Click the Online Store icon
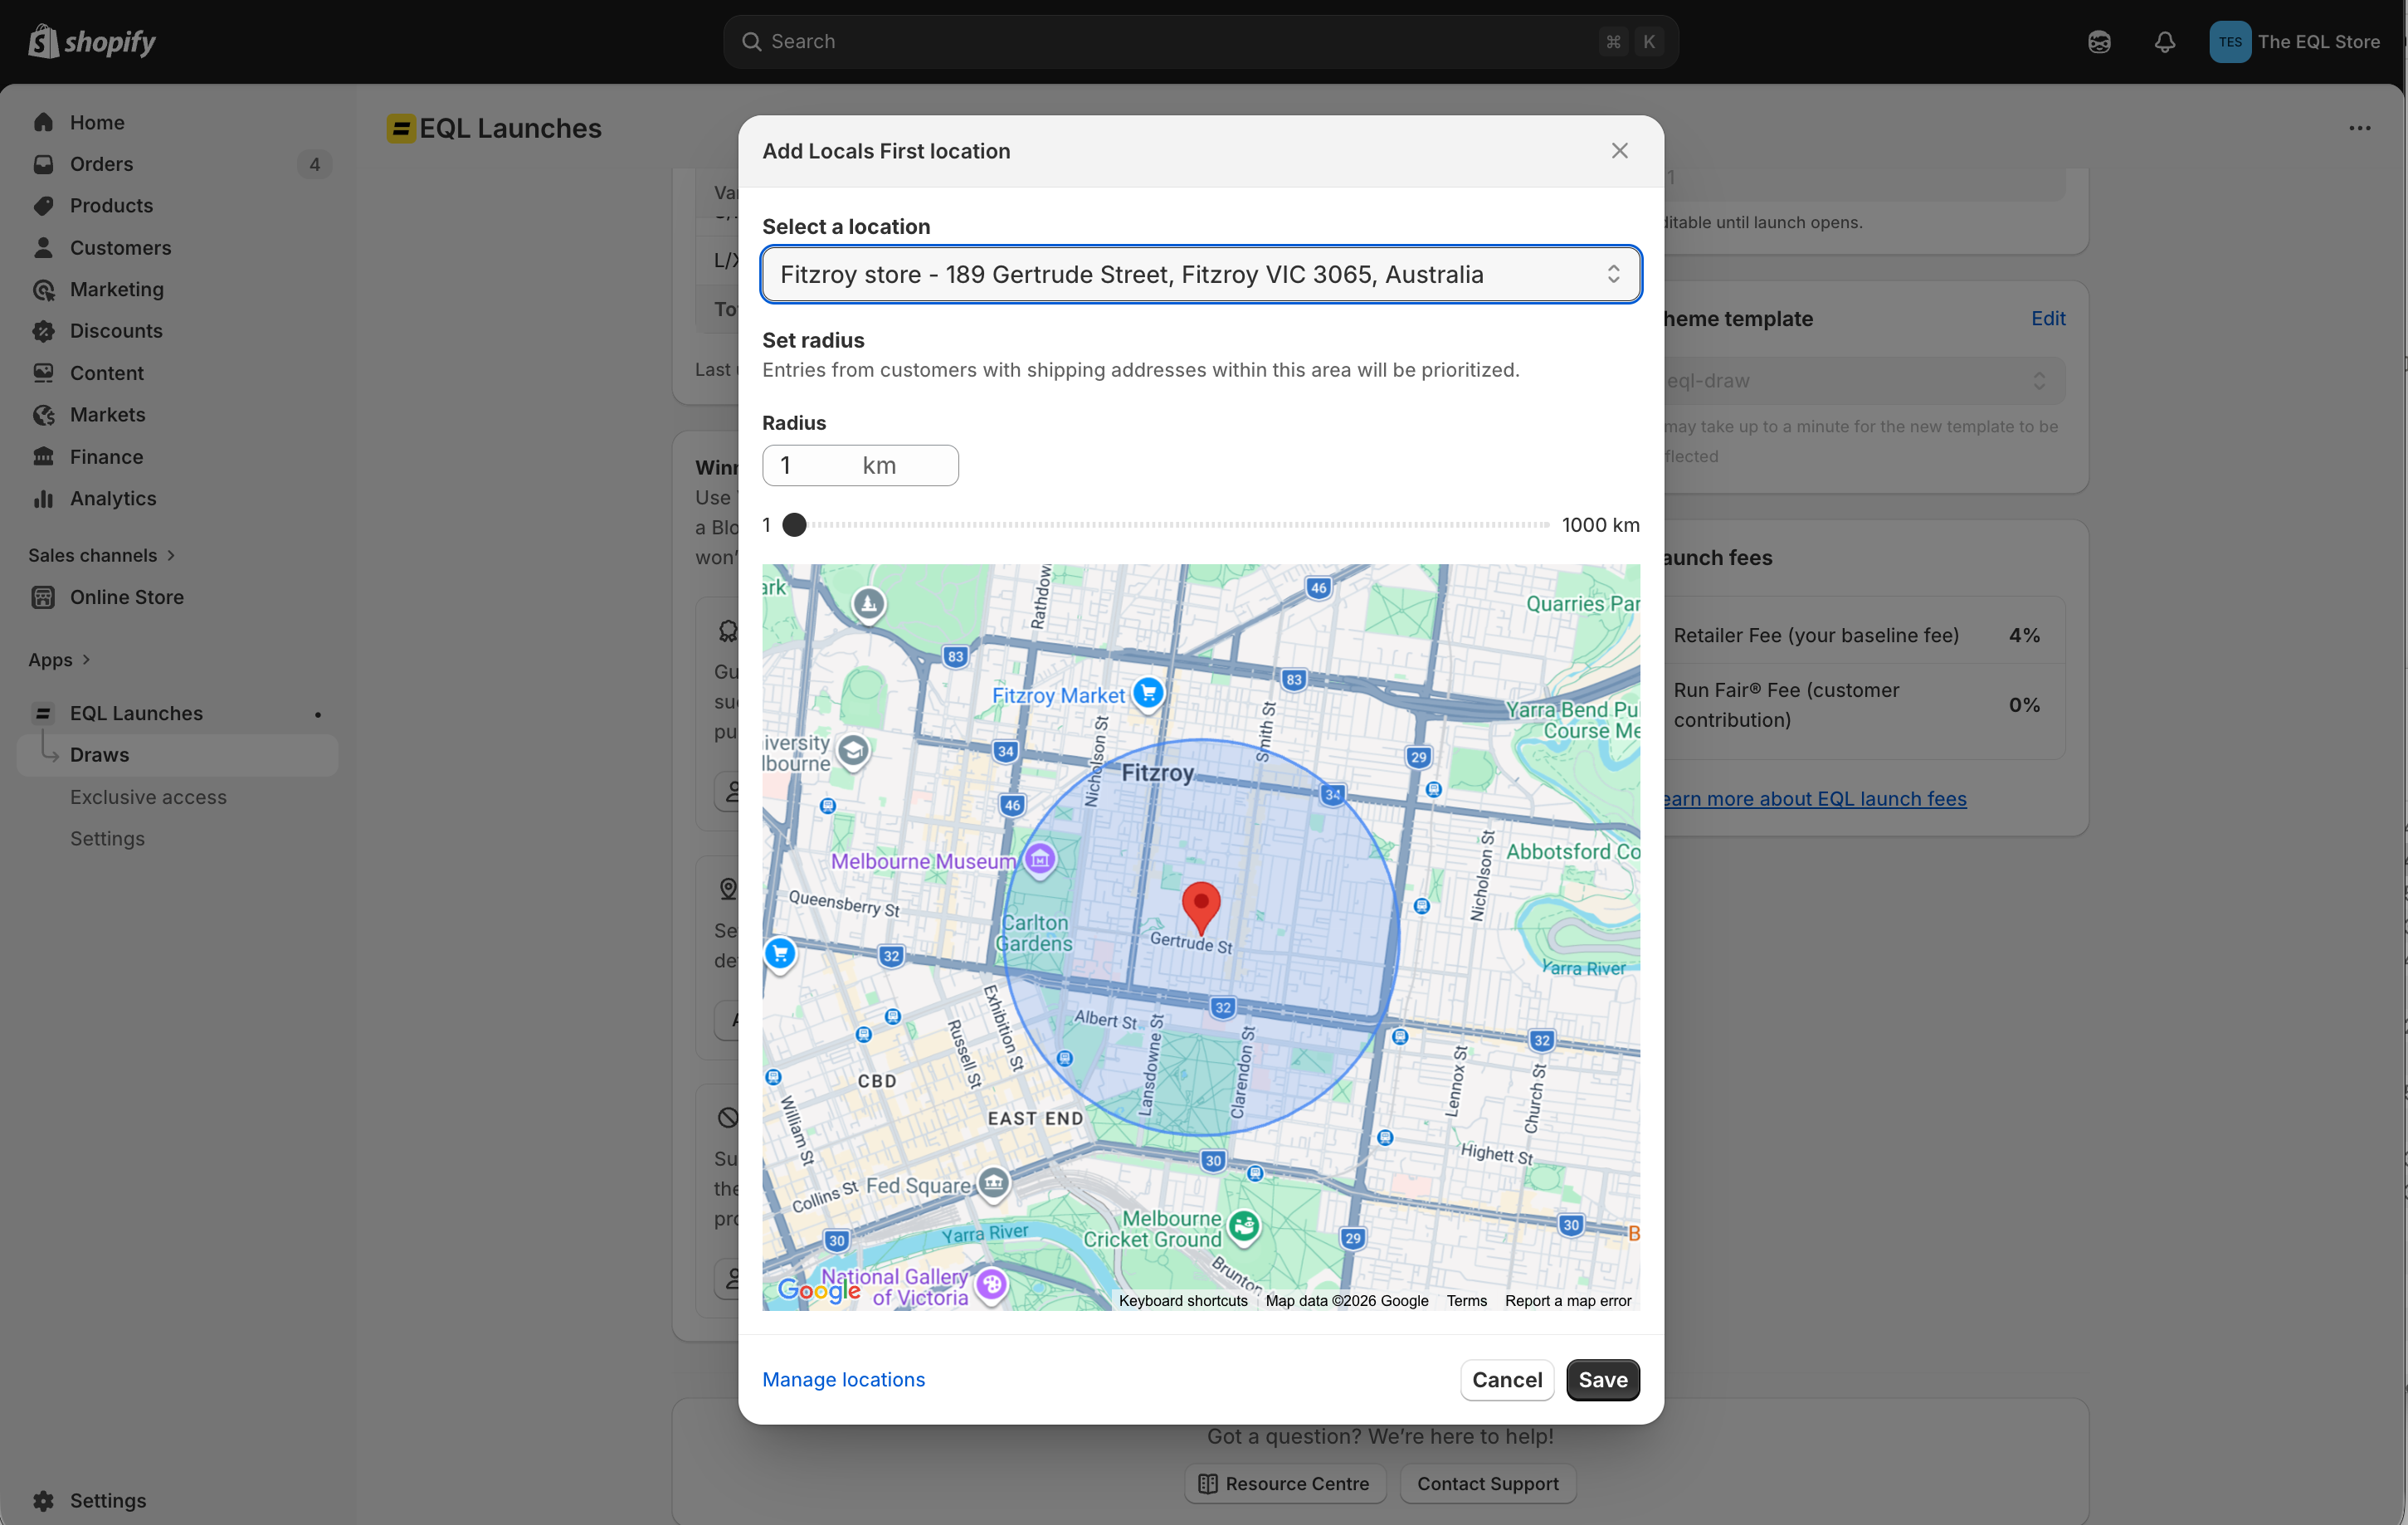 coord(43,597)
